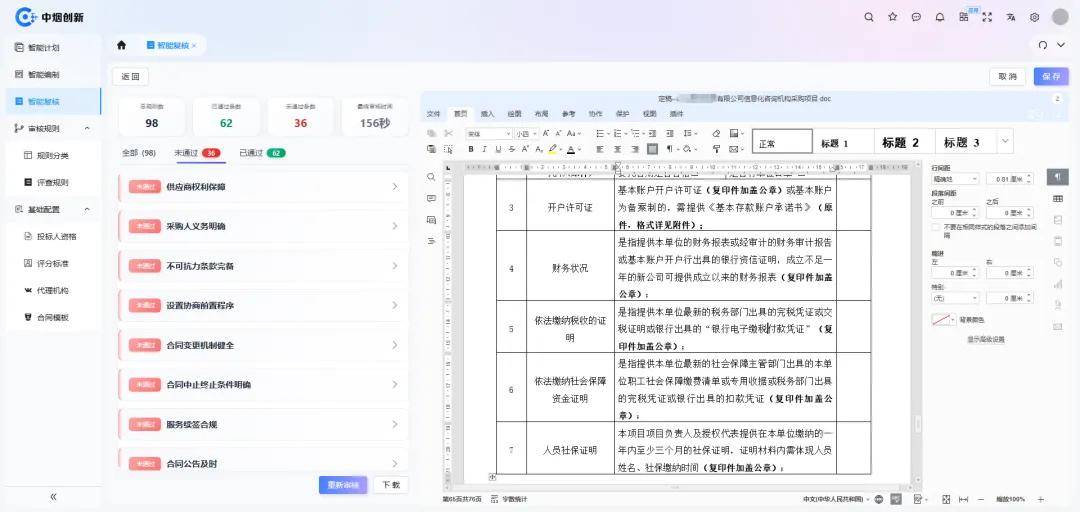This screenshot has height=512, width=1080.
Task: Open the 插入 menu tab in editor
Action: pos(487,114)
